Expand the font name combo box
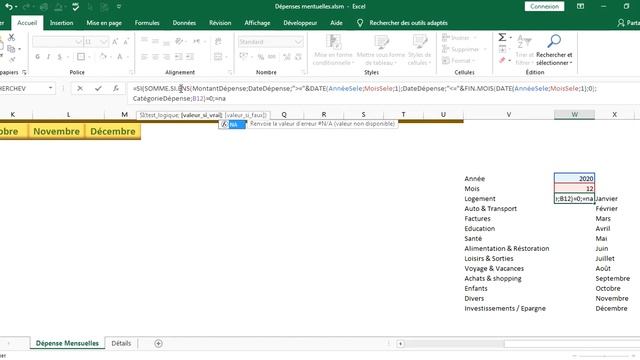This screenshot has width=640, height=360. click(x=78, y=42)
